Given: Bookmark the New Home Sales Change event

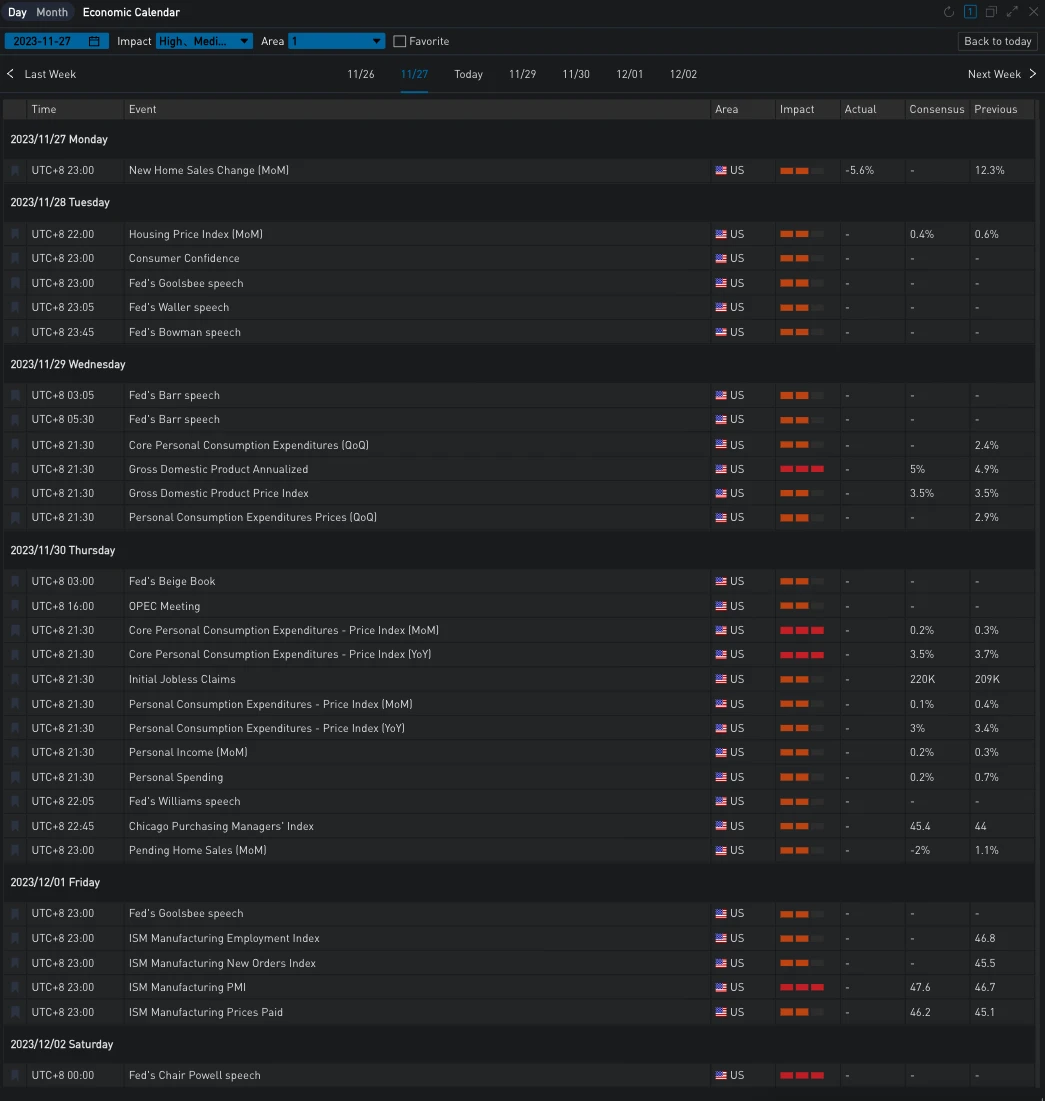Looking at the screenshot, I should pos(15,171).
